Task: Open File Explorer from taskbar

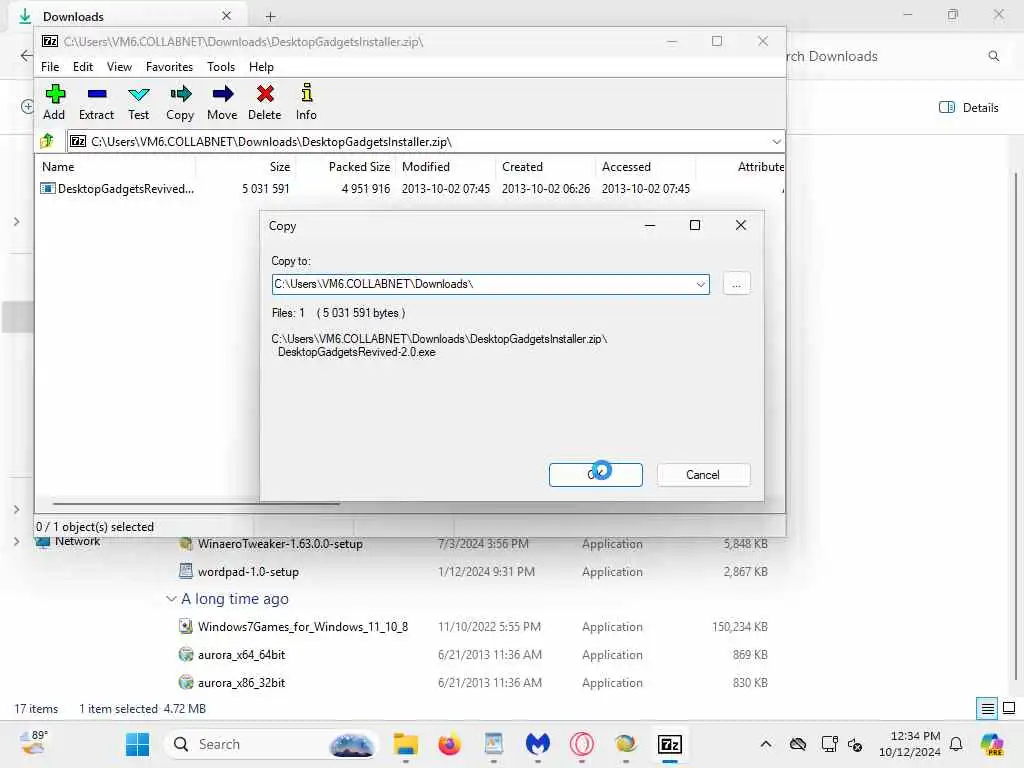Action: (406, 744)
